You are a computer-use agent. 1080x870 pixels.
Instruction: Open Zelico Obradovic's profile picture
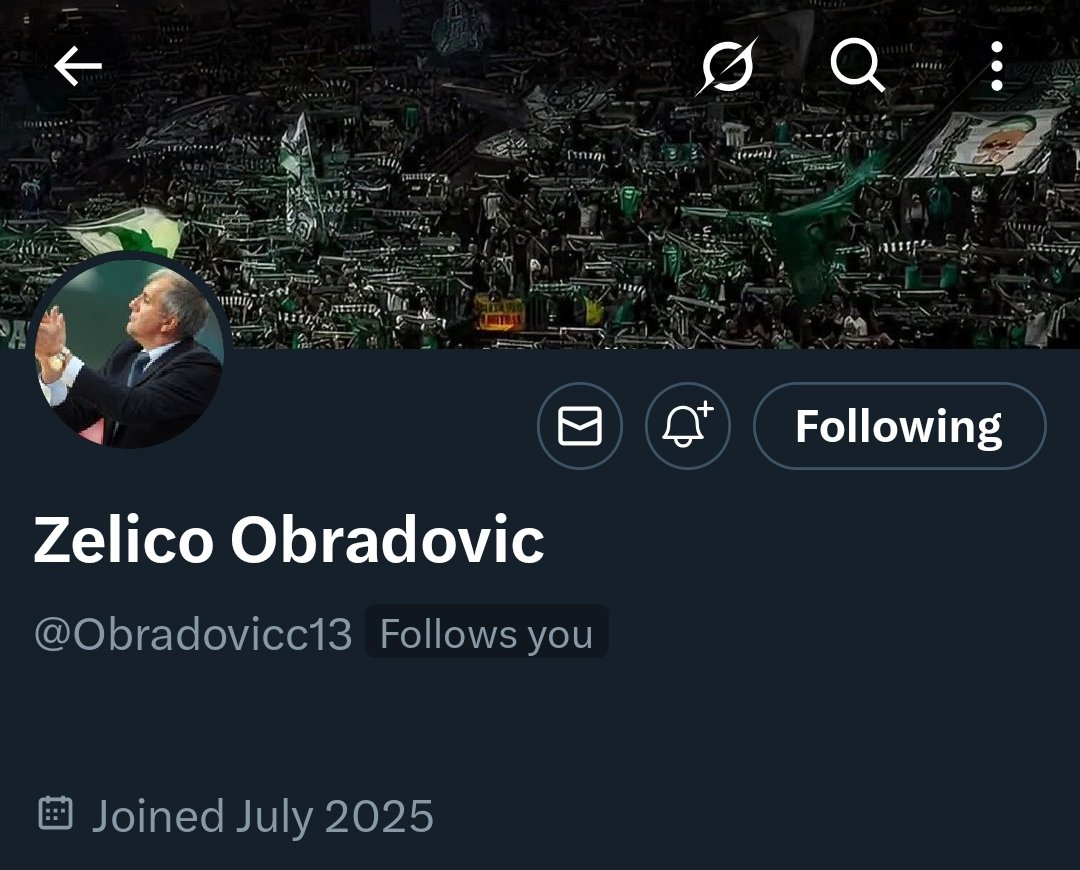click(x=130, y=351)
